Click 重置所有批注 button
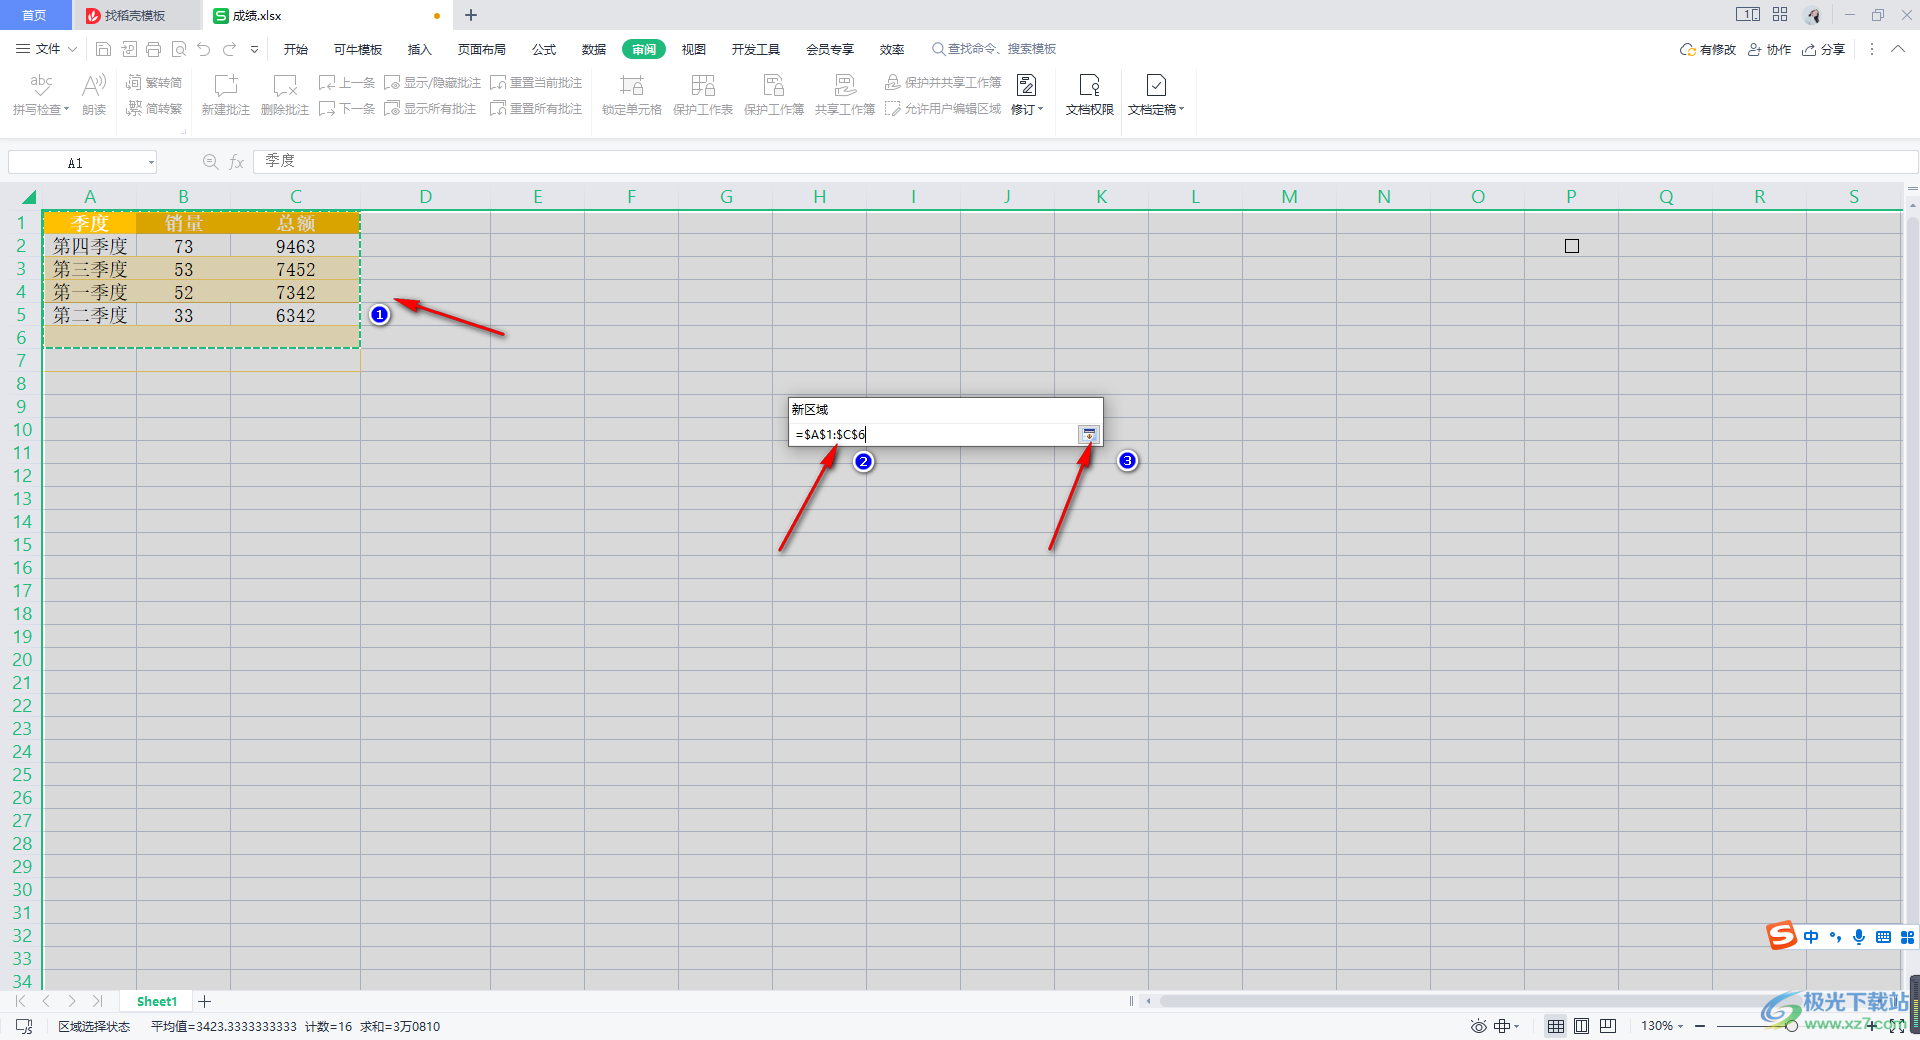 pos(536,108)
